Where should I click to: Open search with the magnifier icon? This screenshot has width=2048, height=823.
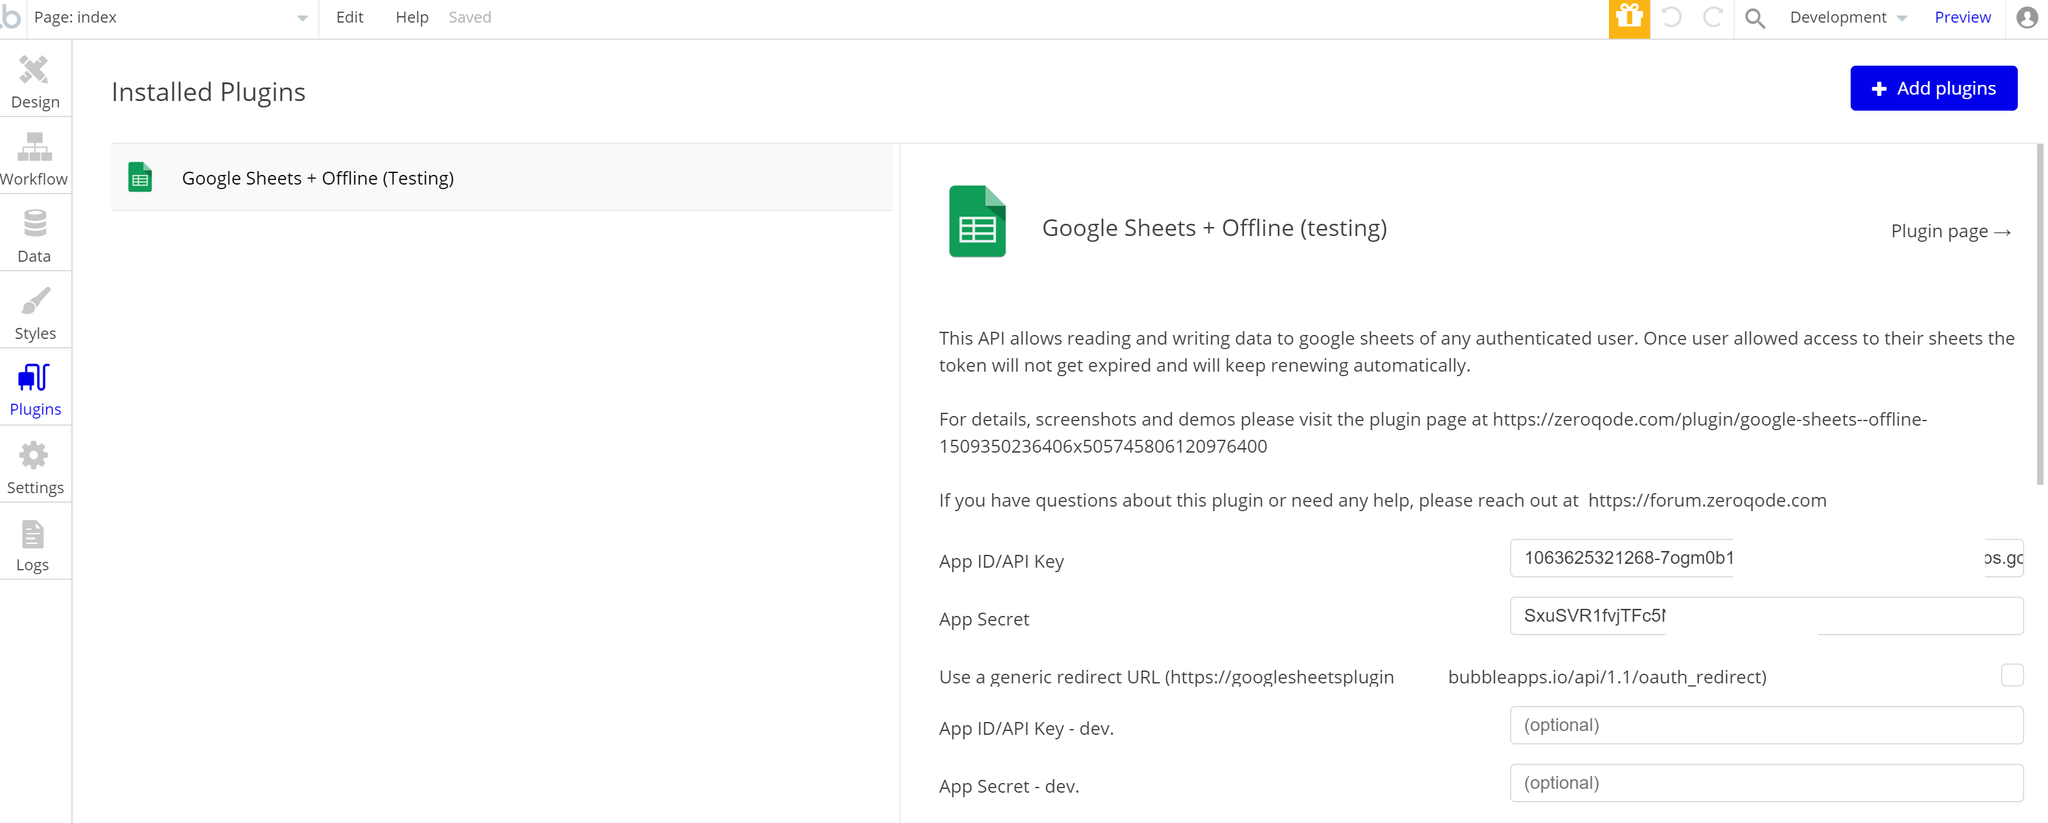1755,18
